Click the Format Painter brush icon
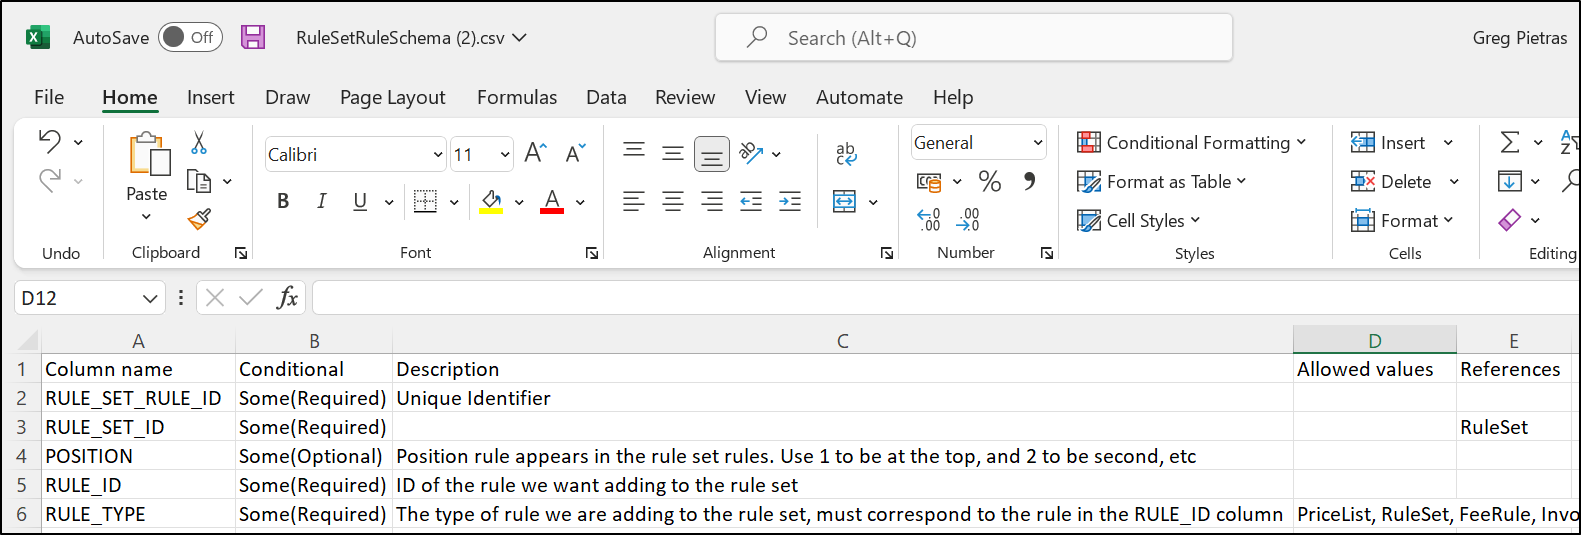Image resolution: width=1581 pixels, height=535 pixels. click(199, 219)
